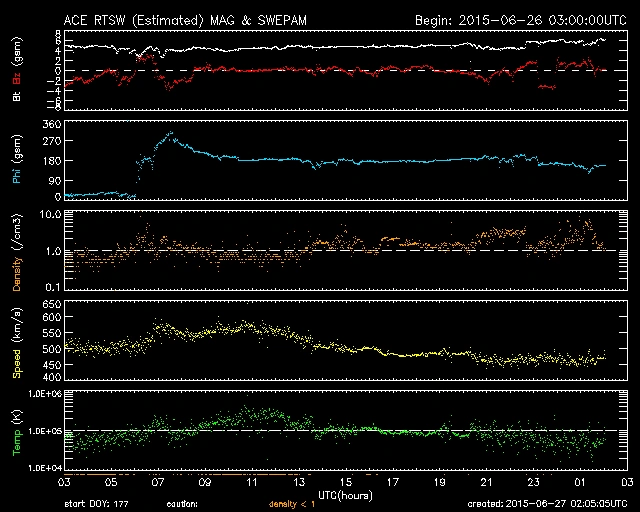The height and width of the screenshot is (512, 640).
Task: Click the "caution:" footer label
Action: point(182,504)
